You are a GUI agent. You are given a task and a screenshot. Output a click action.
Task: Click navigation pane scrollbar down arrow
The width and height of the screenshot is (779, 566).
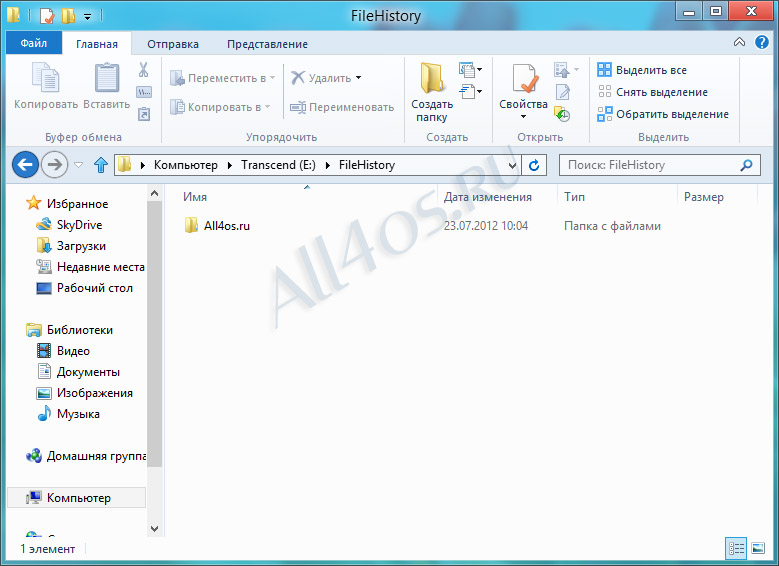pyautogui.click(x=155, y=528)
